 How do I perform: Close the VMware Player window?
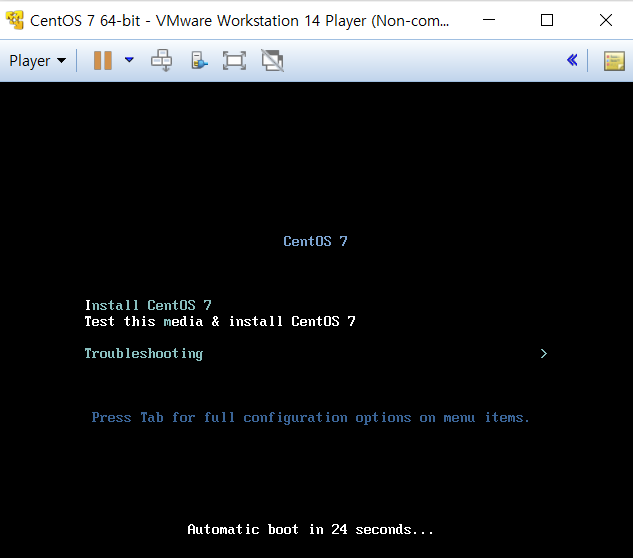(606, 20)
